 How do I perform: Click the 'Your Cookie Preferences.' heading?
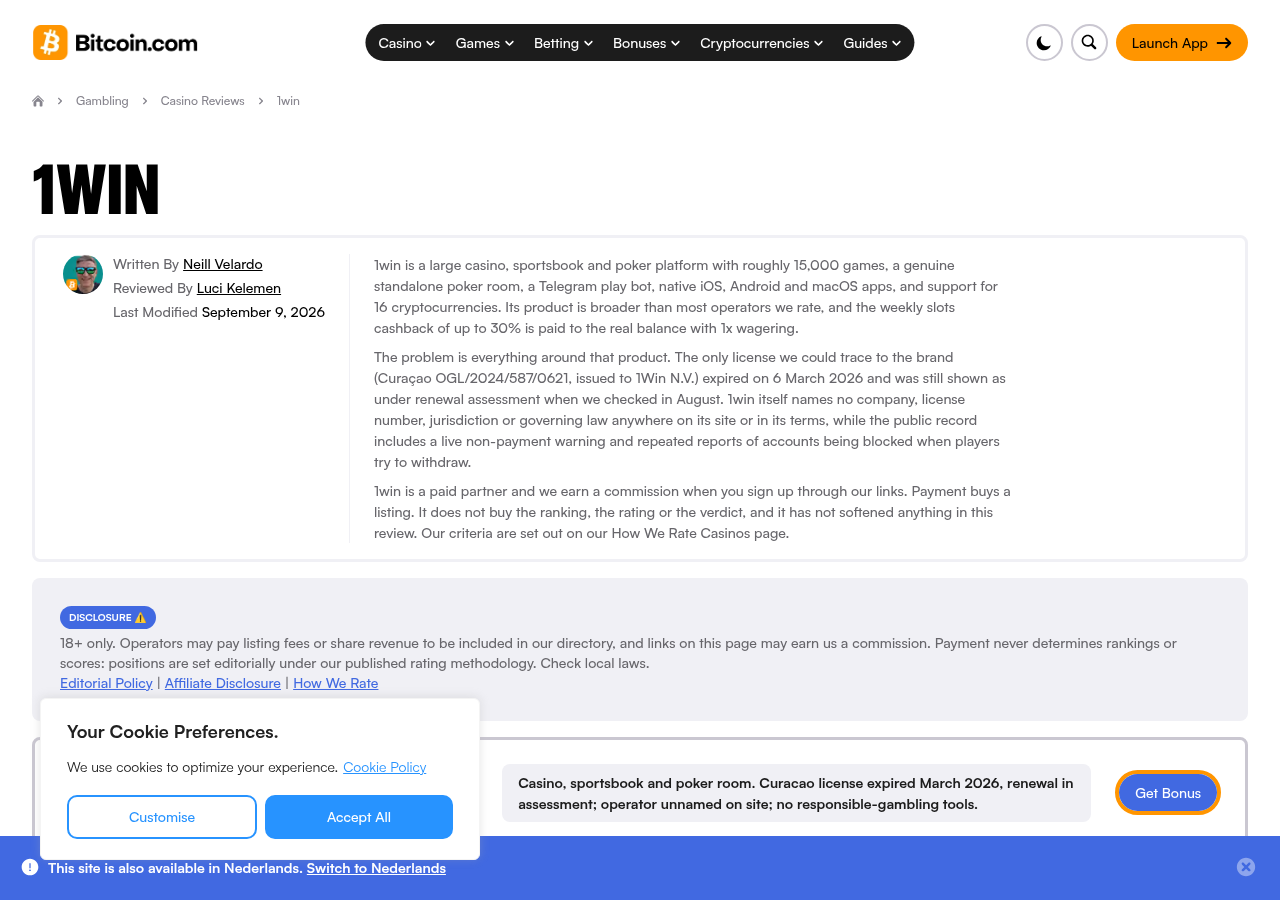pyautogui.click(x=173, y=732)
